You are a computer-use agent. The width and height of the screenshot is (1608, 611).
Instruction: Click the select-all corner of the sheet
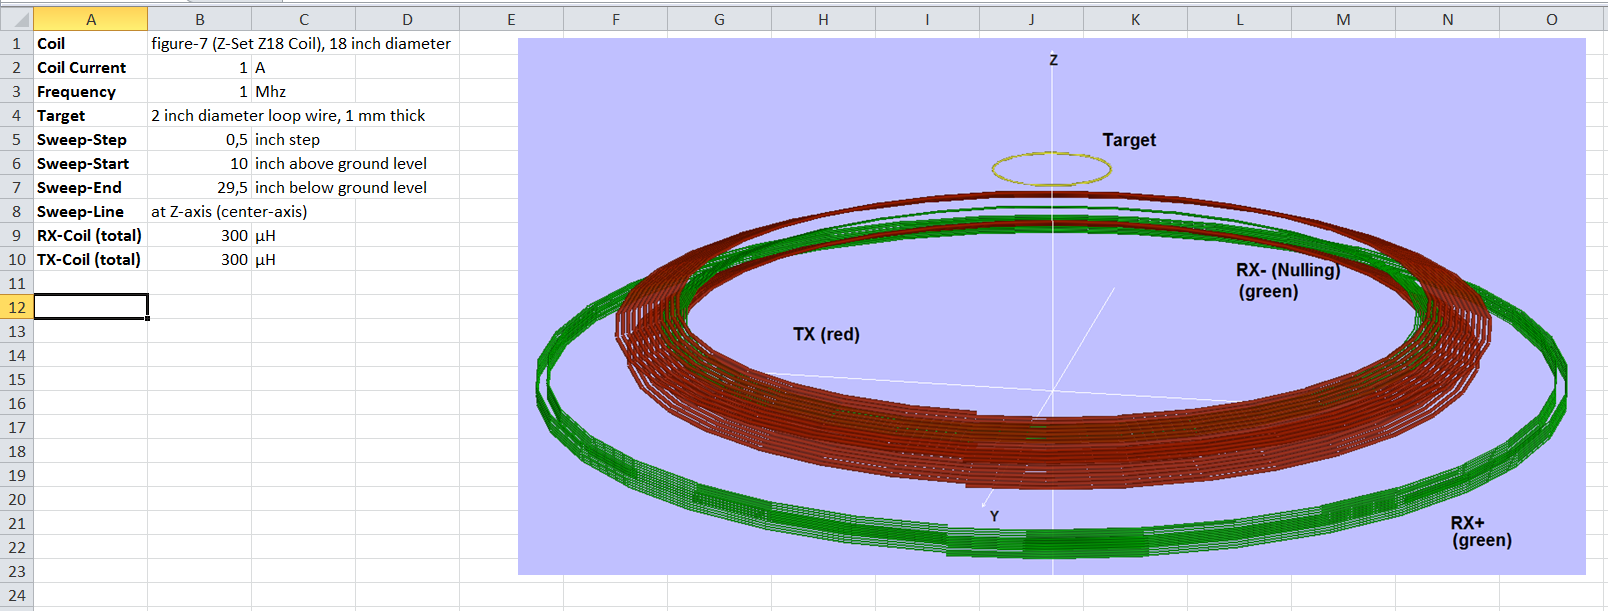(x=17, y=19)
